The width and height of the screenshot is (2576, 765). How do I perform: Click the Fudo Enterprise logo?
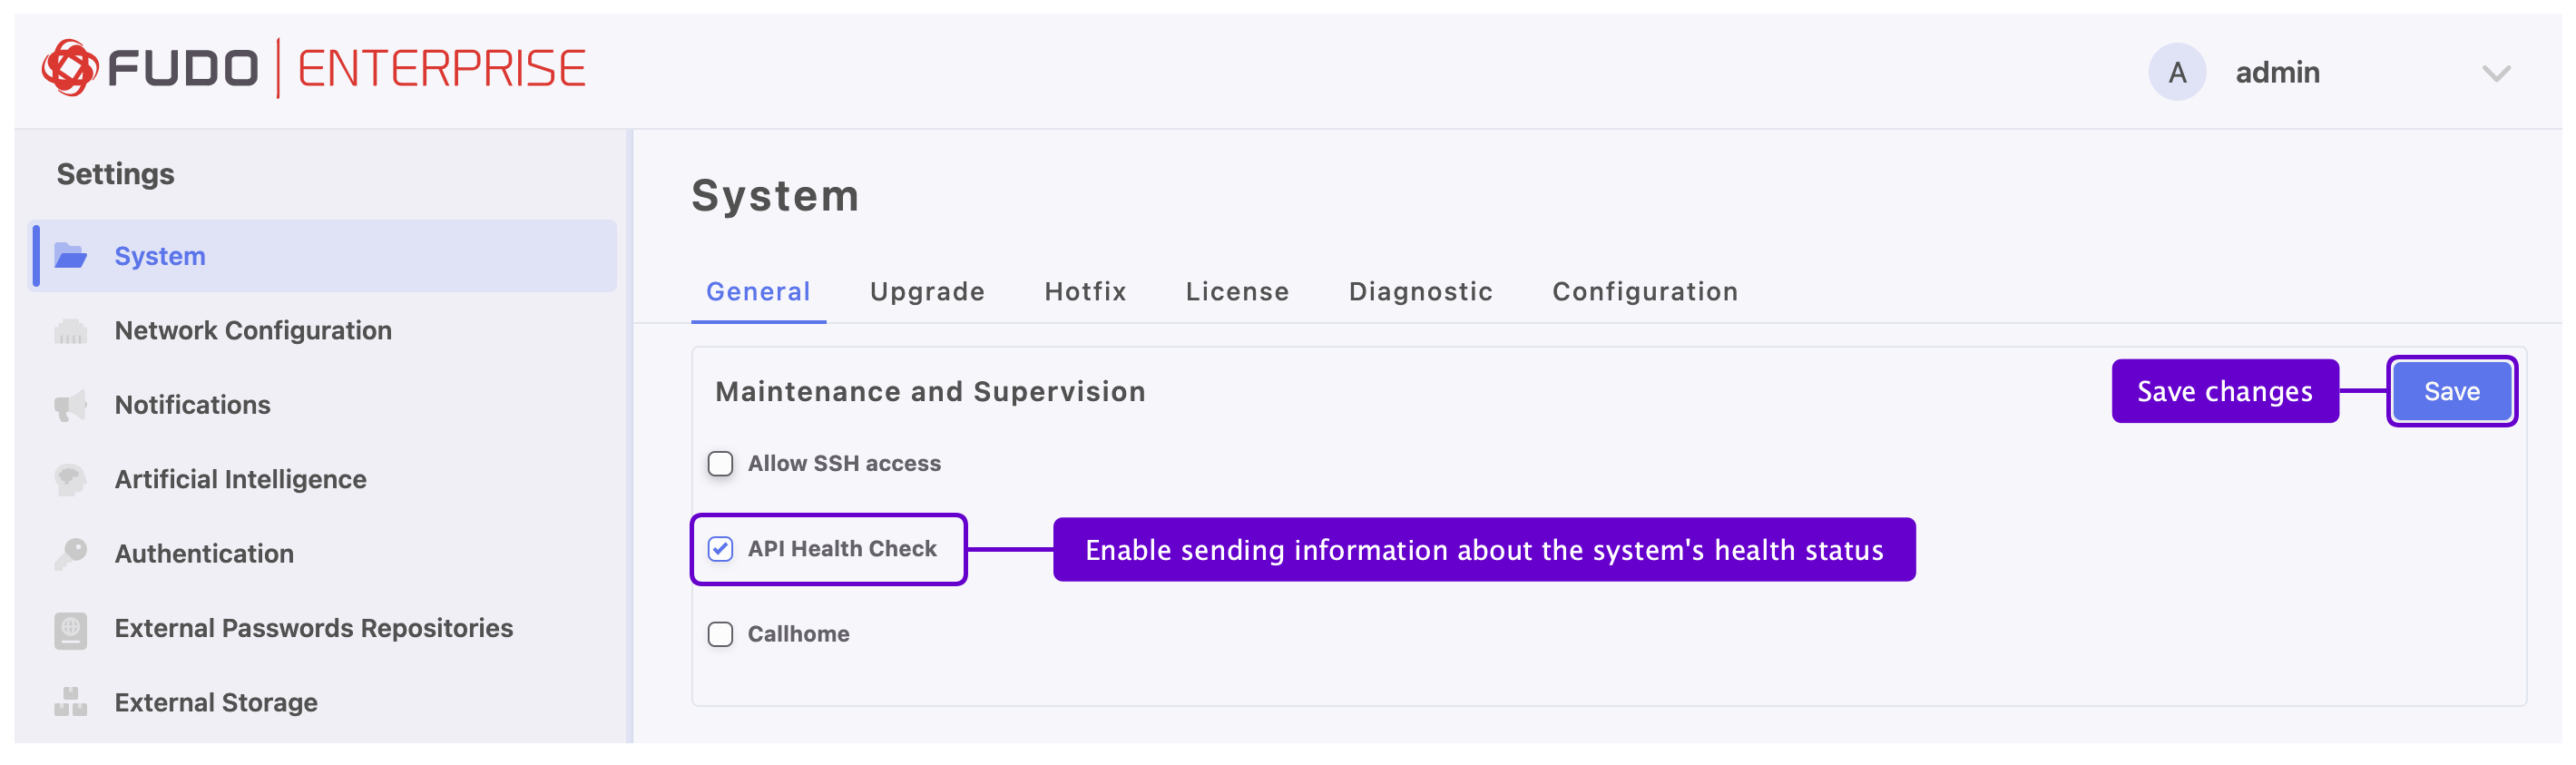(313, 68)
